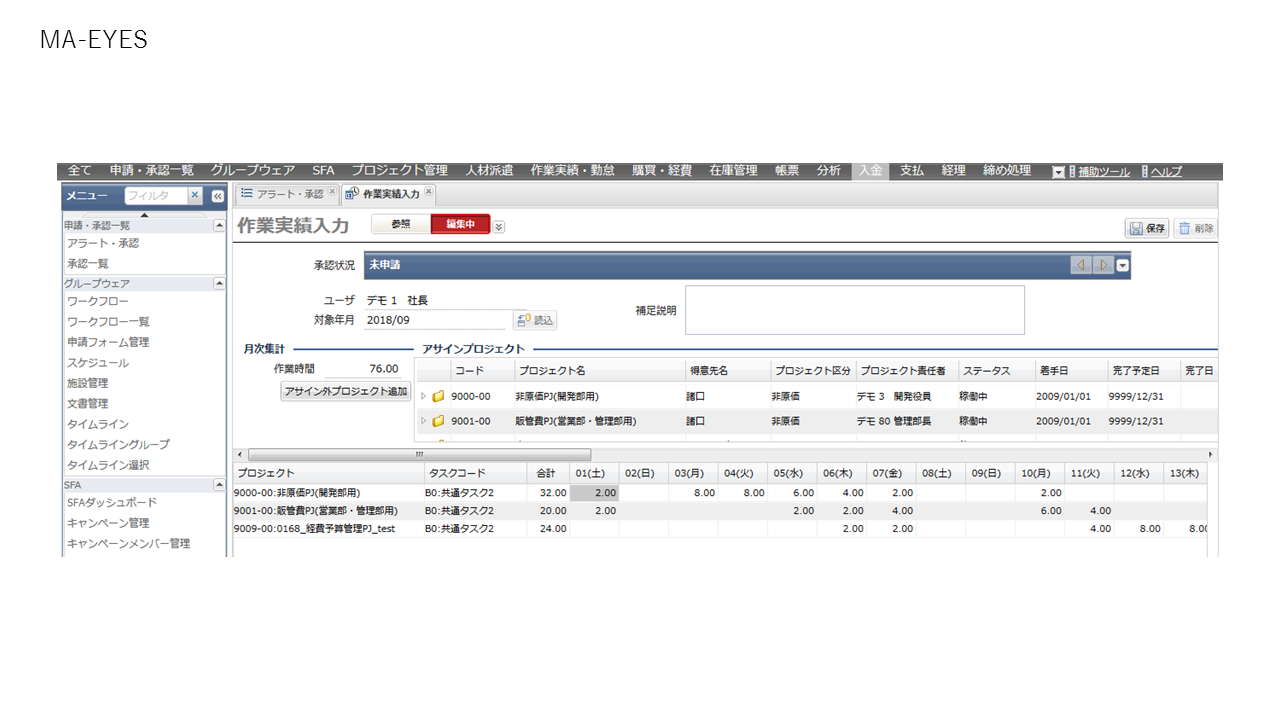Open 作業実績・勤怠 top menu
This screenshot has width=1280, height=720.
[x=572, y=171]
